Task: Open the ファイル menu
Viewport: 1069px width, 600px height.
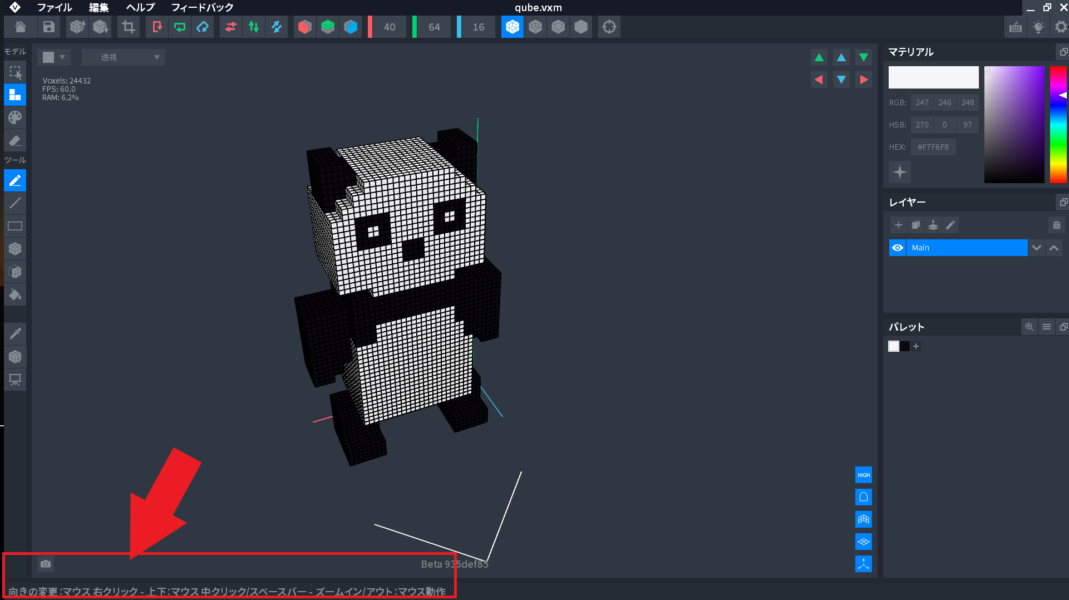Action: click(x=54, y=8)
